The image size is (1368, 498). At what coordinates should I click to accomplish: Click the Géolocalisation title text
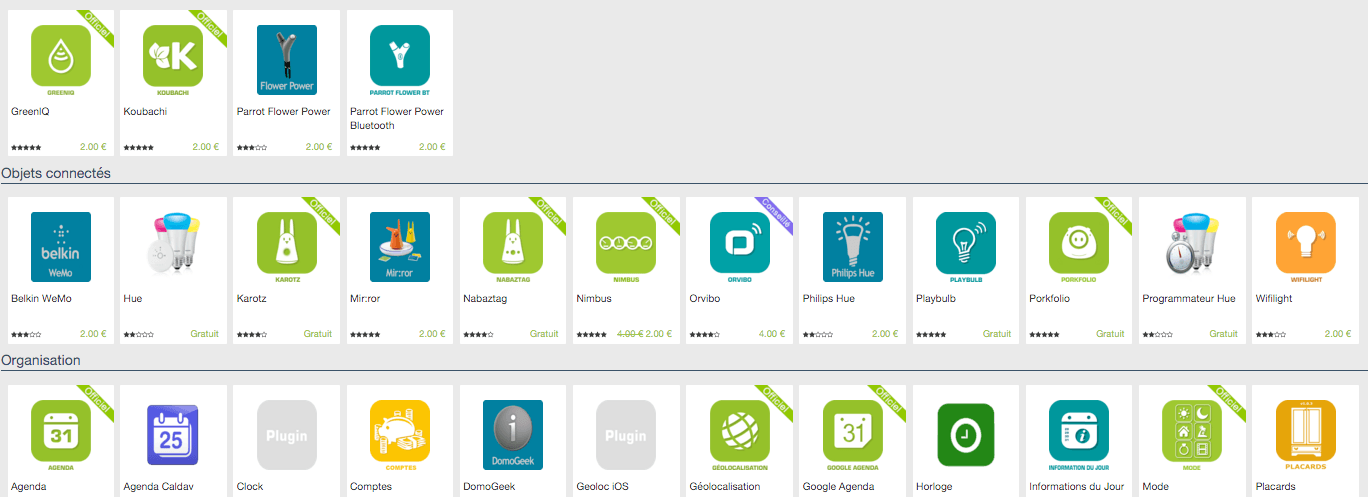pyautogui.click(x=725, y=487)
